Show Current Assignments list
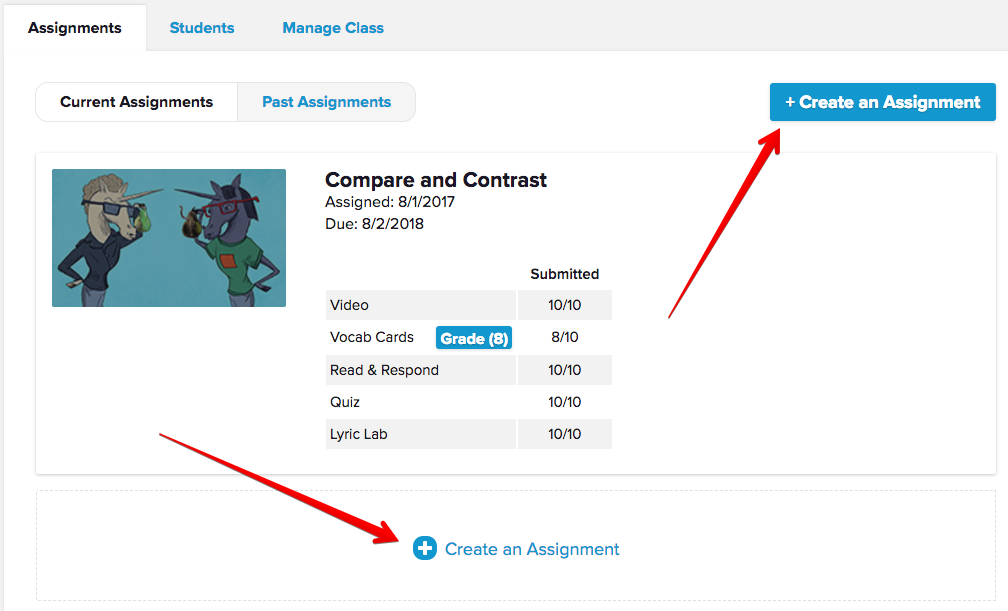 (x=136, y=102)
